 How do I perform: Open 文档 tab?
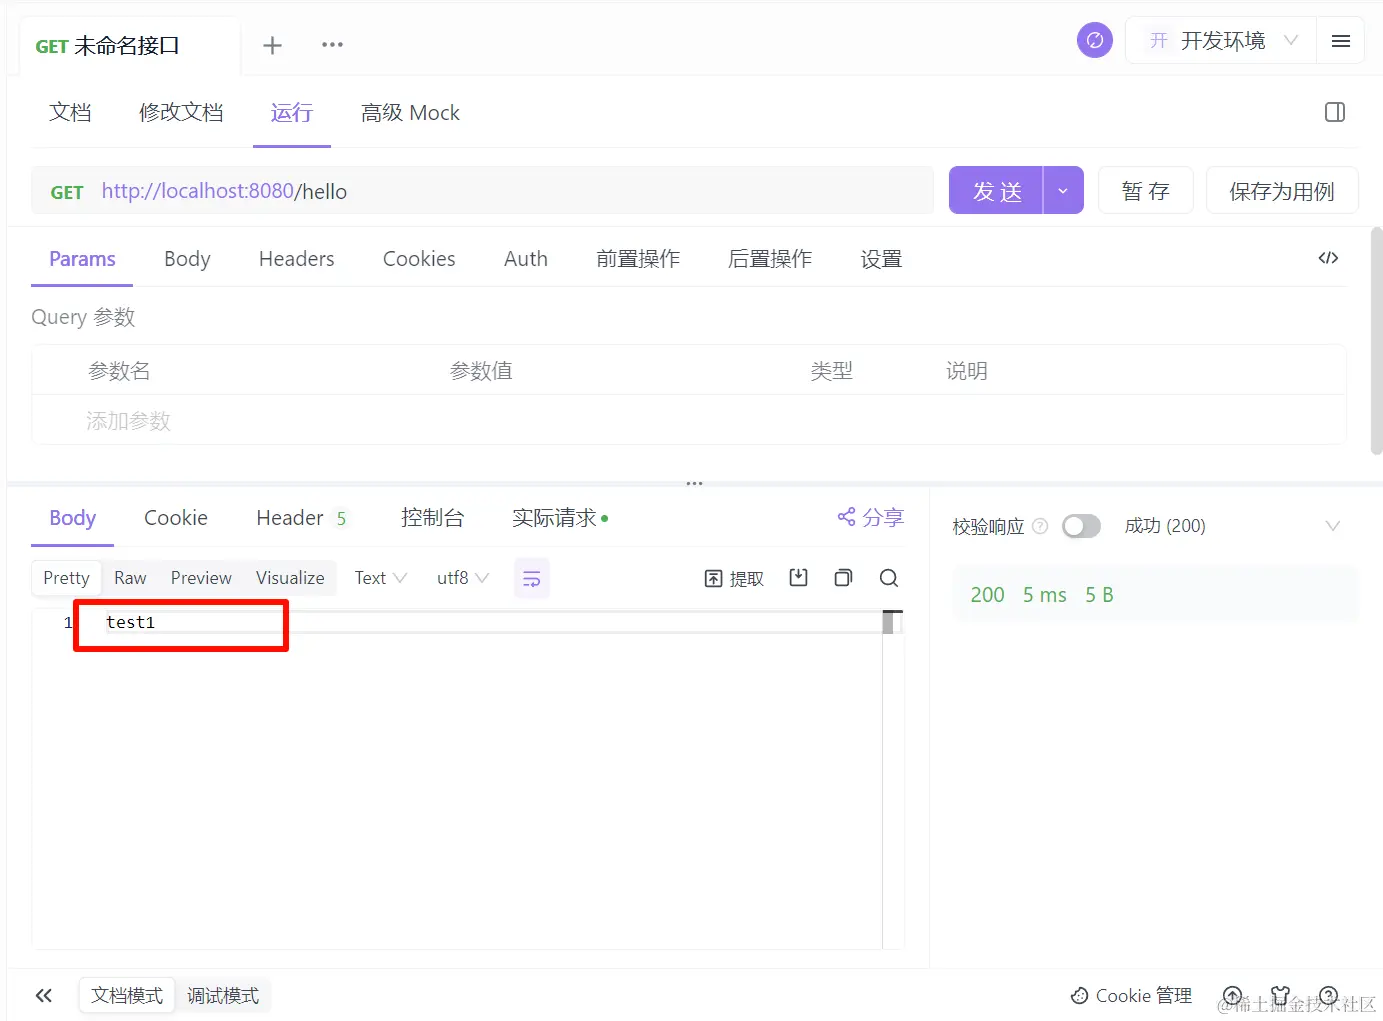click(x=70, y=113)
